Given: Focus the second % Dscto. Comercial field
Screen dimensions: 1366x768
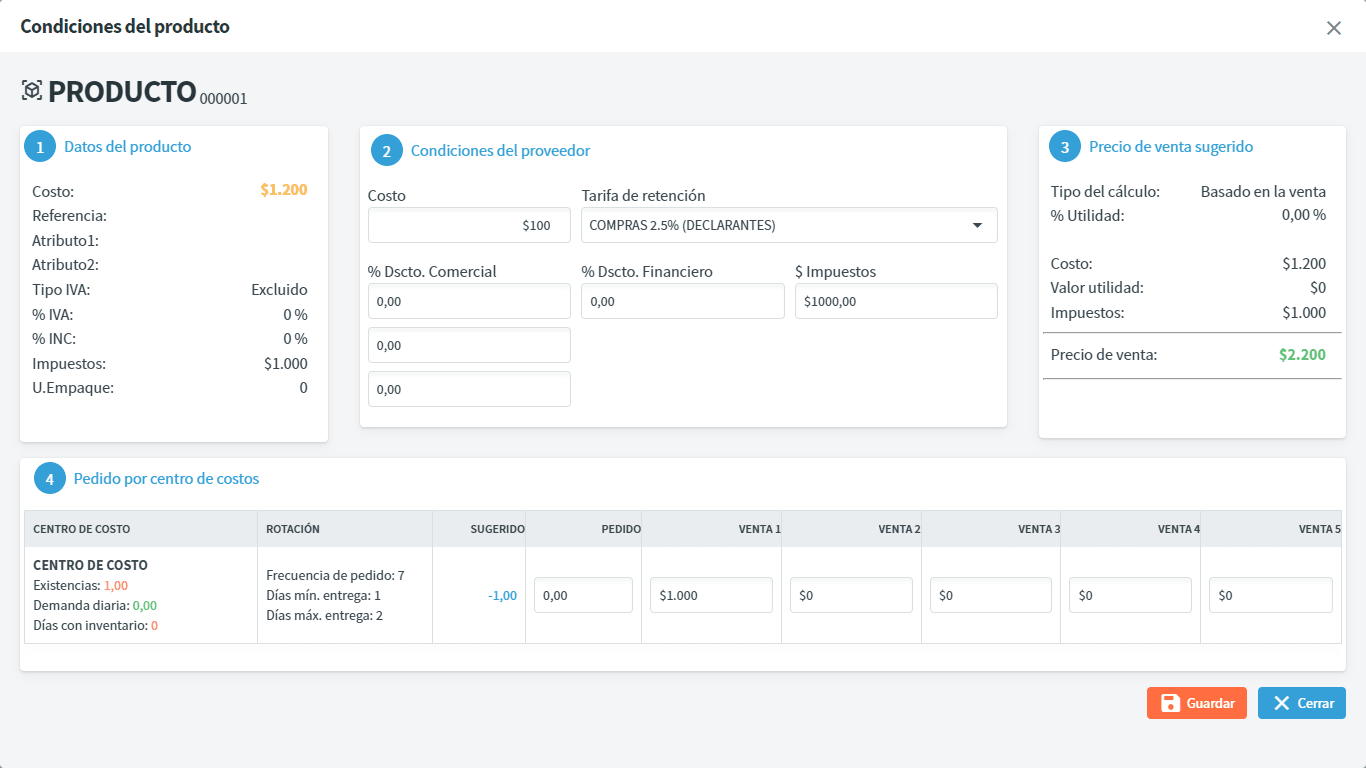Looking at the screenshot, I should coord(469,345).
